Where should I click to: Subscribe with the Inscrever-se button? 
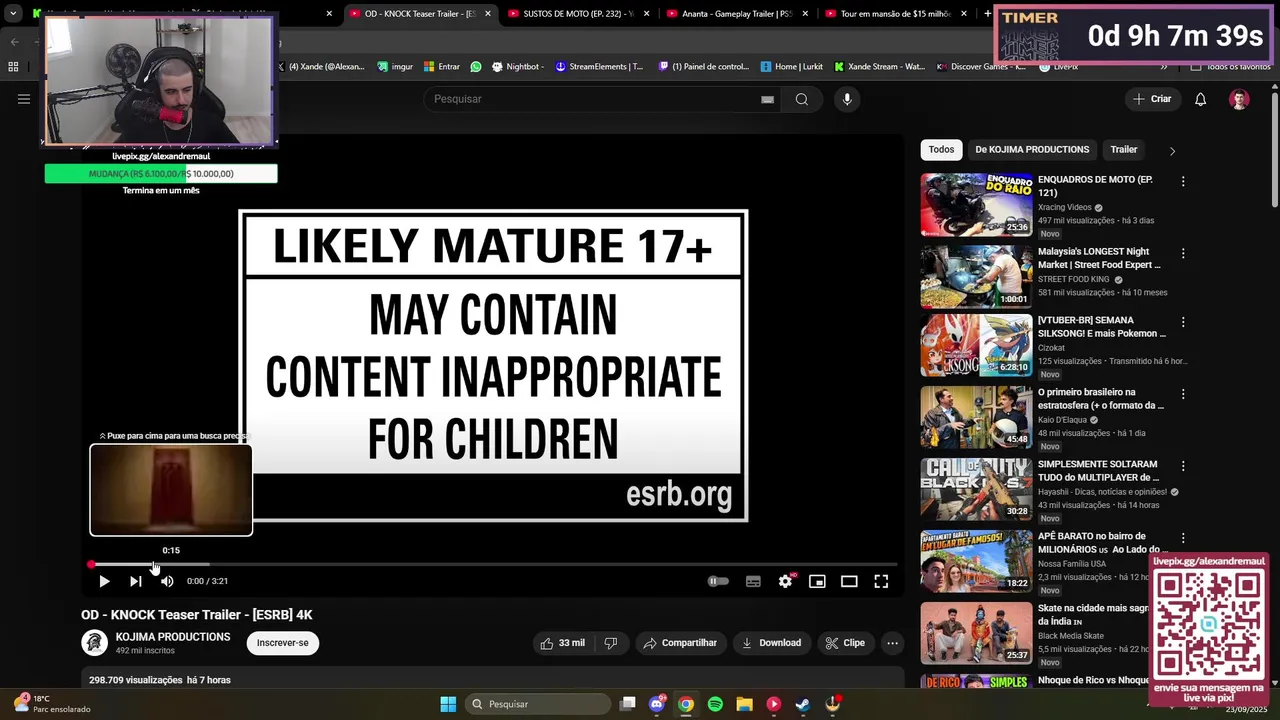pyautogui.click(x=283, y=643)
